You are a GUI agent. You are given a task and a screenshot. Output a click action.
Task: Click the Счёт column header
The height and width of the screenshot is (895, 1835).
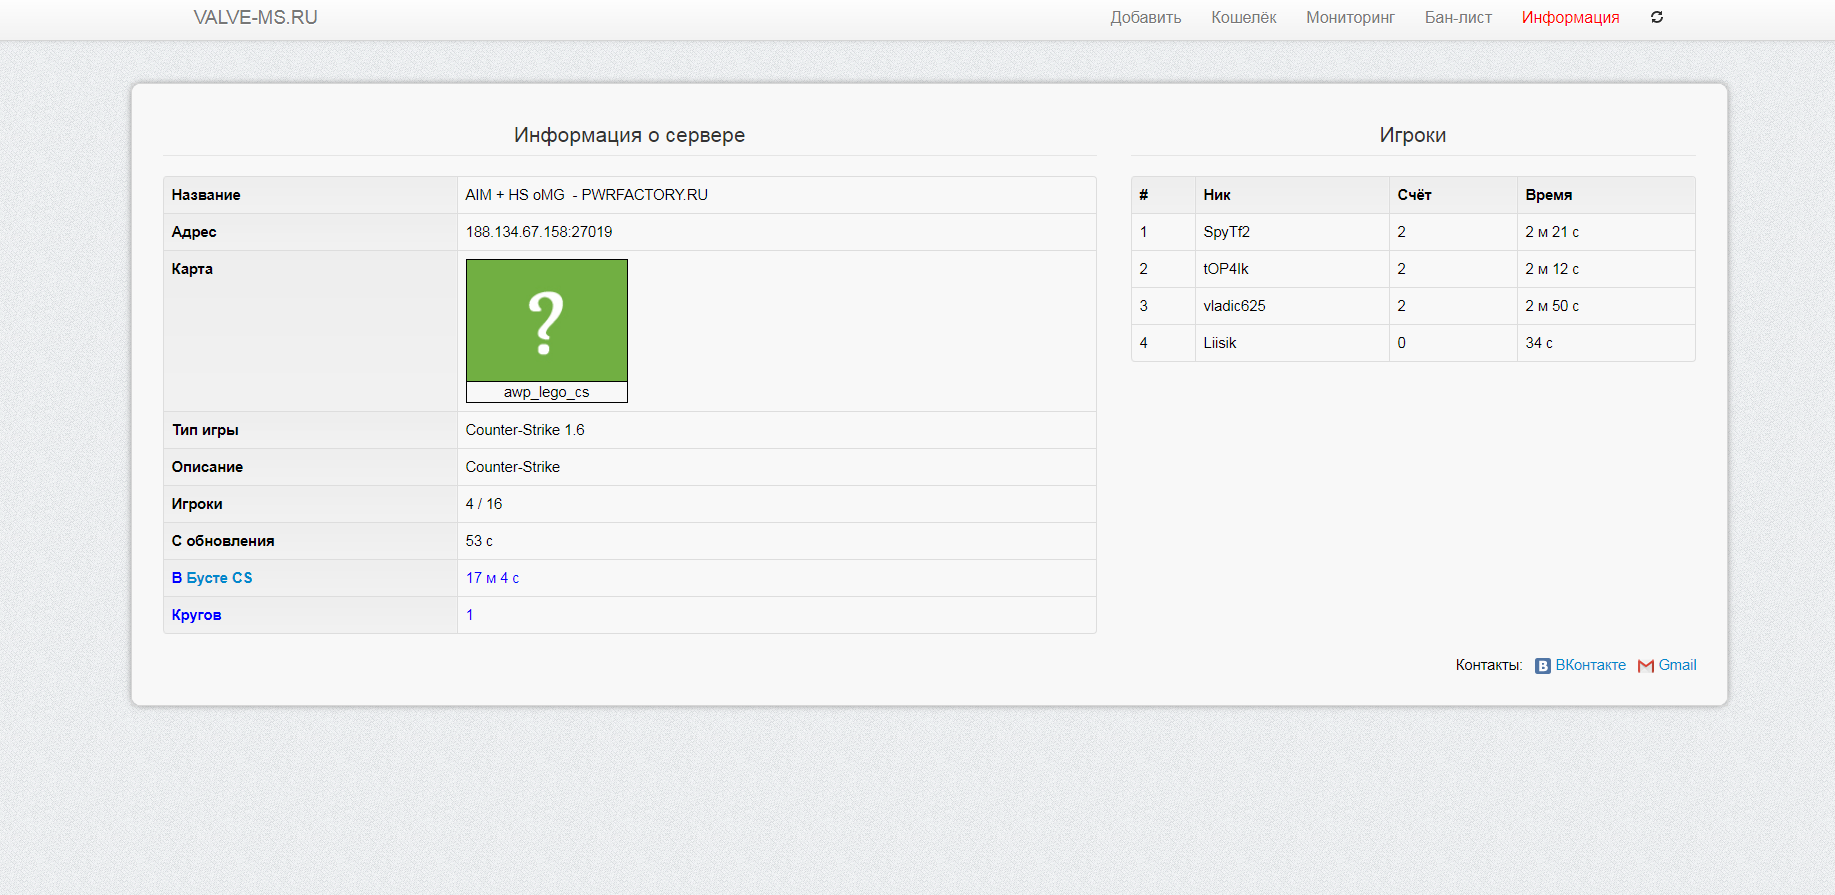(1414, 195)
